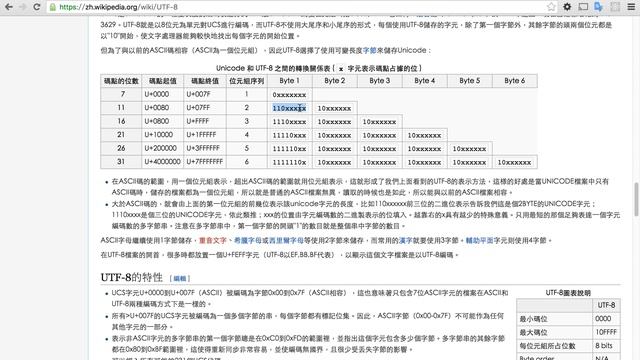Click the U+1FFFFF cell

coord(205,135)
